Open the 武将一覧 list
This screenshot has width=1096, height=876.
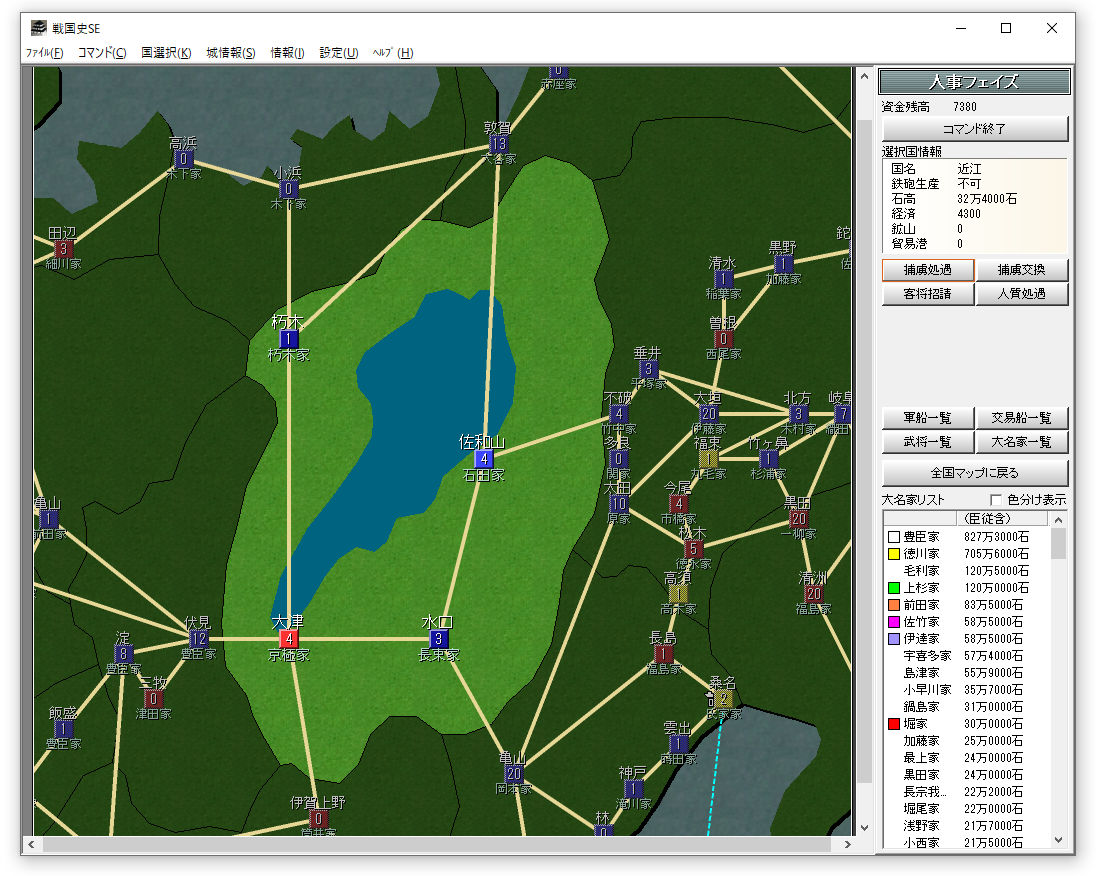[927, 442]
